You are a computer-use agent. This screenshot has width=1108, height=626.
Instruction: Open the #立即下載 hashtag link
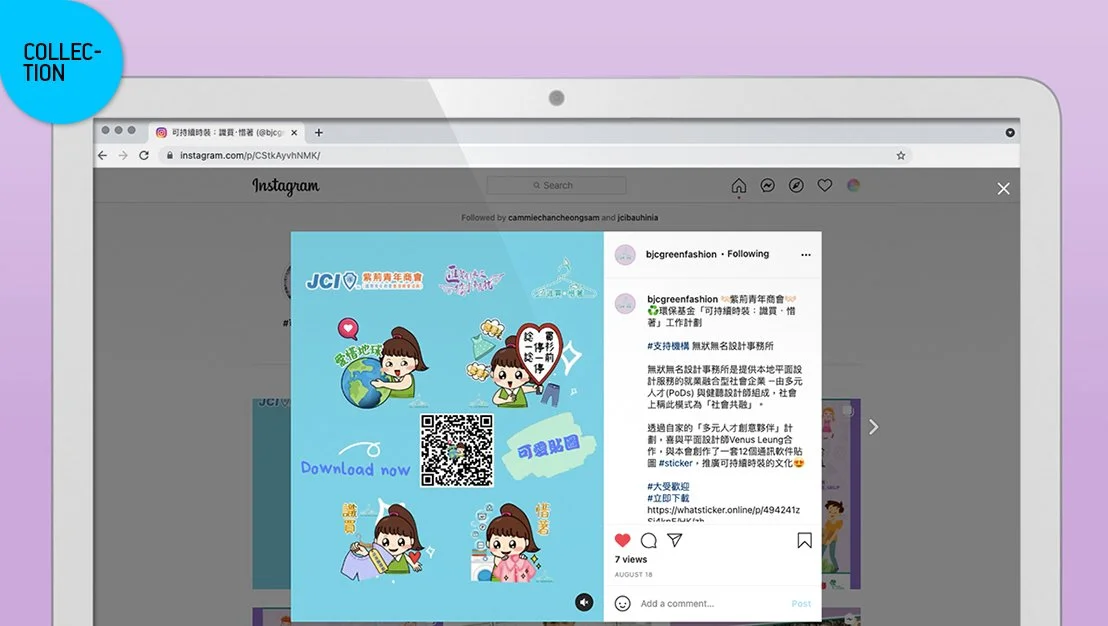coord(668,498)
